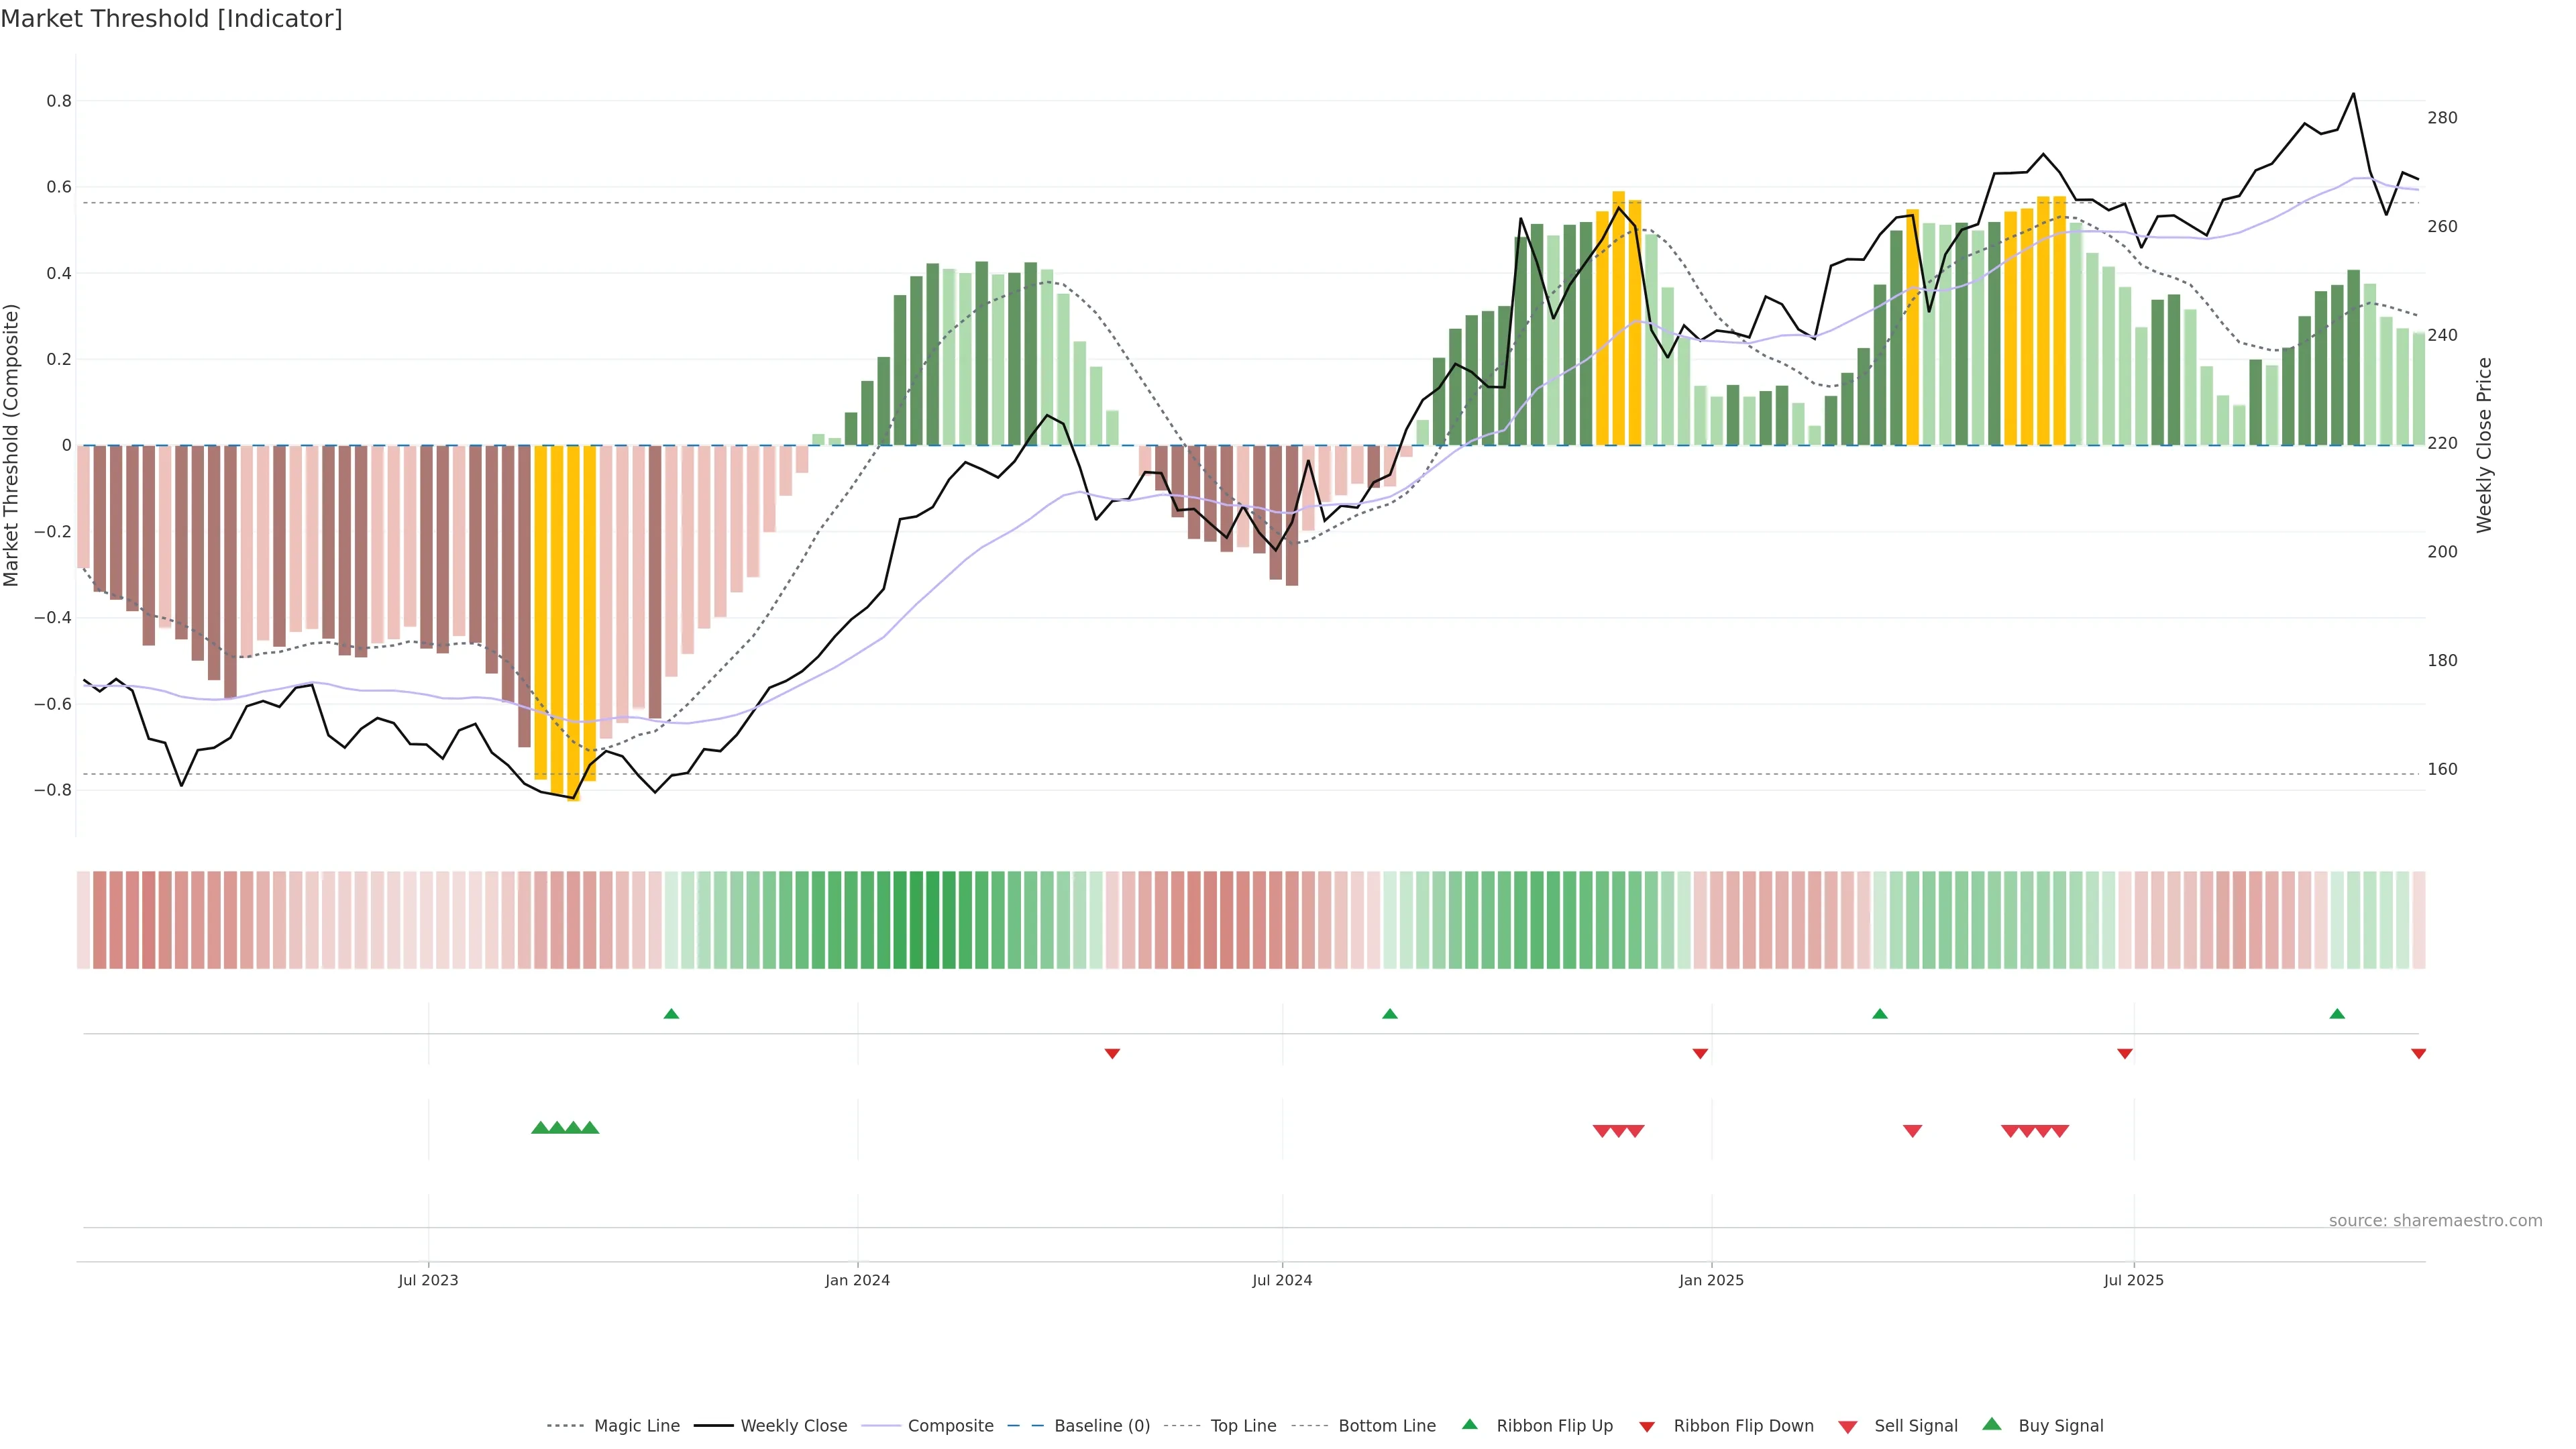Click the Market Threshold [Indicator] title
2576x1449 pixels.
(x=171, y=19)
